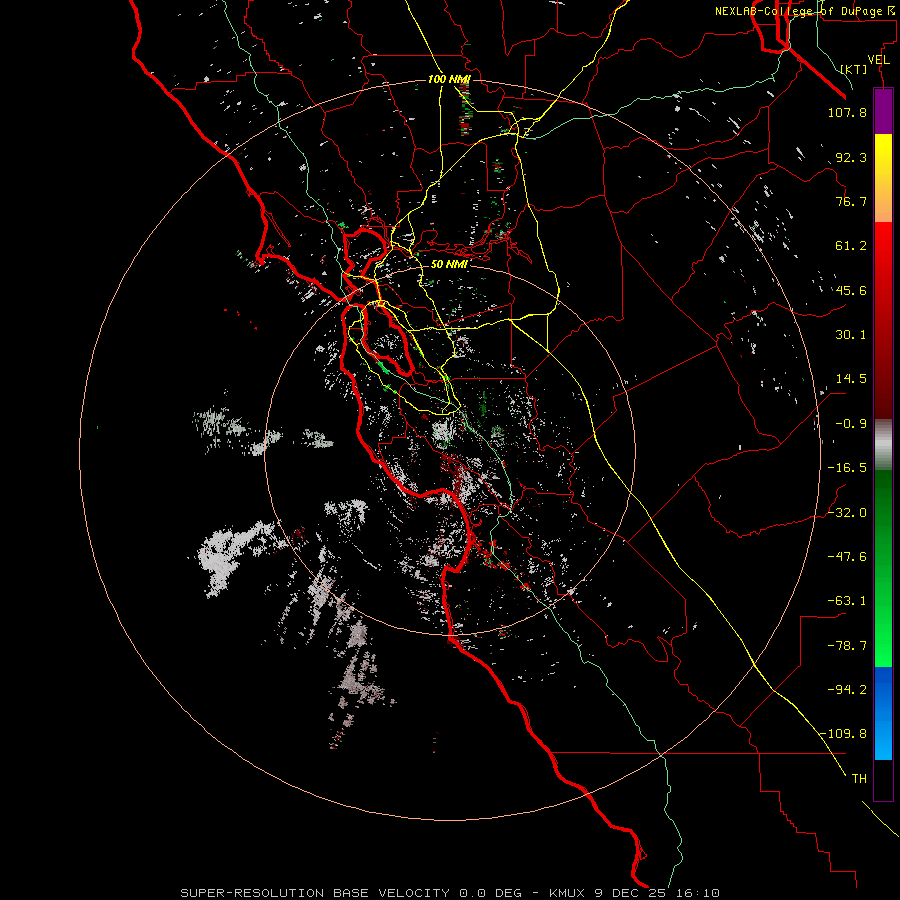Click the Super-Resolution Base Velocity caption
This screenshot has height=900, width=900.
pos(450,893)
